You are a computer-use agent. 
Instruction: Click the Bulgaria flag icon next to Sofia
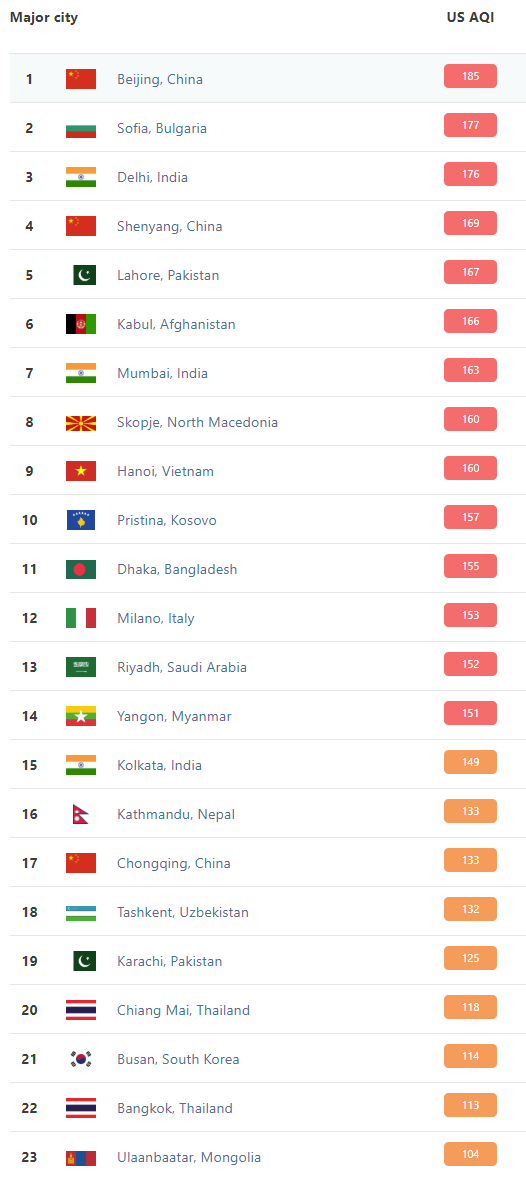pyautogui.click(x=80, y=128)
